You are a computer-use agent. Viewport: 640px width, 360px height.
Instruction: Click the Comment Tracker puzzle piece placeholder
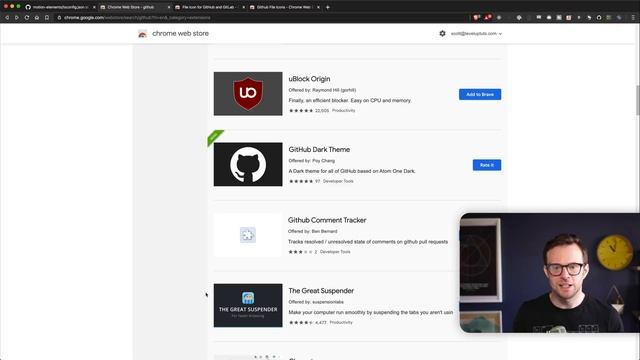click(248, 235)
